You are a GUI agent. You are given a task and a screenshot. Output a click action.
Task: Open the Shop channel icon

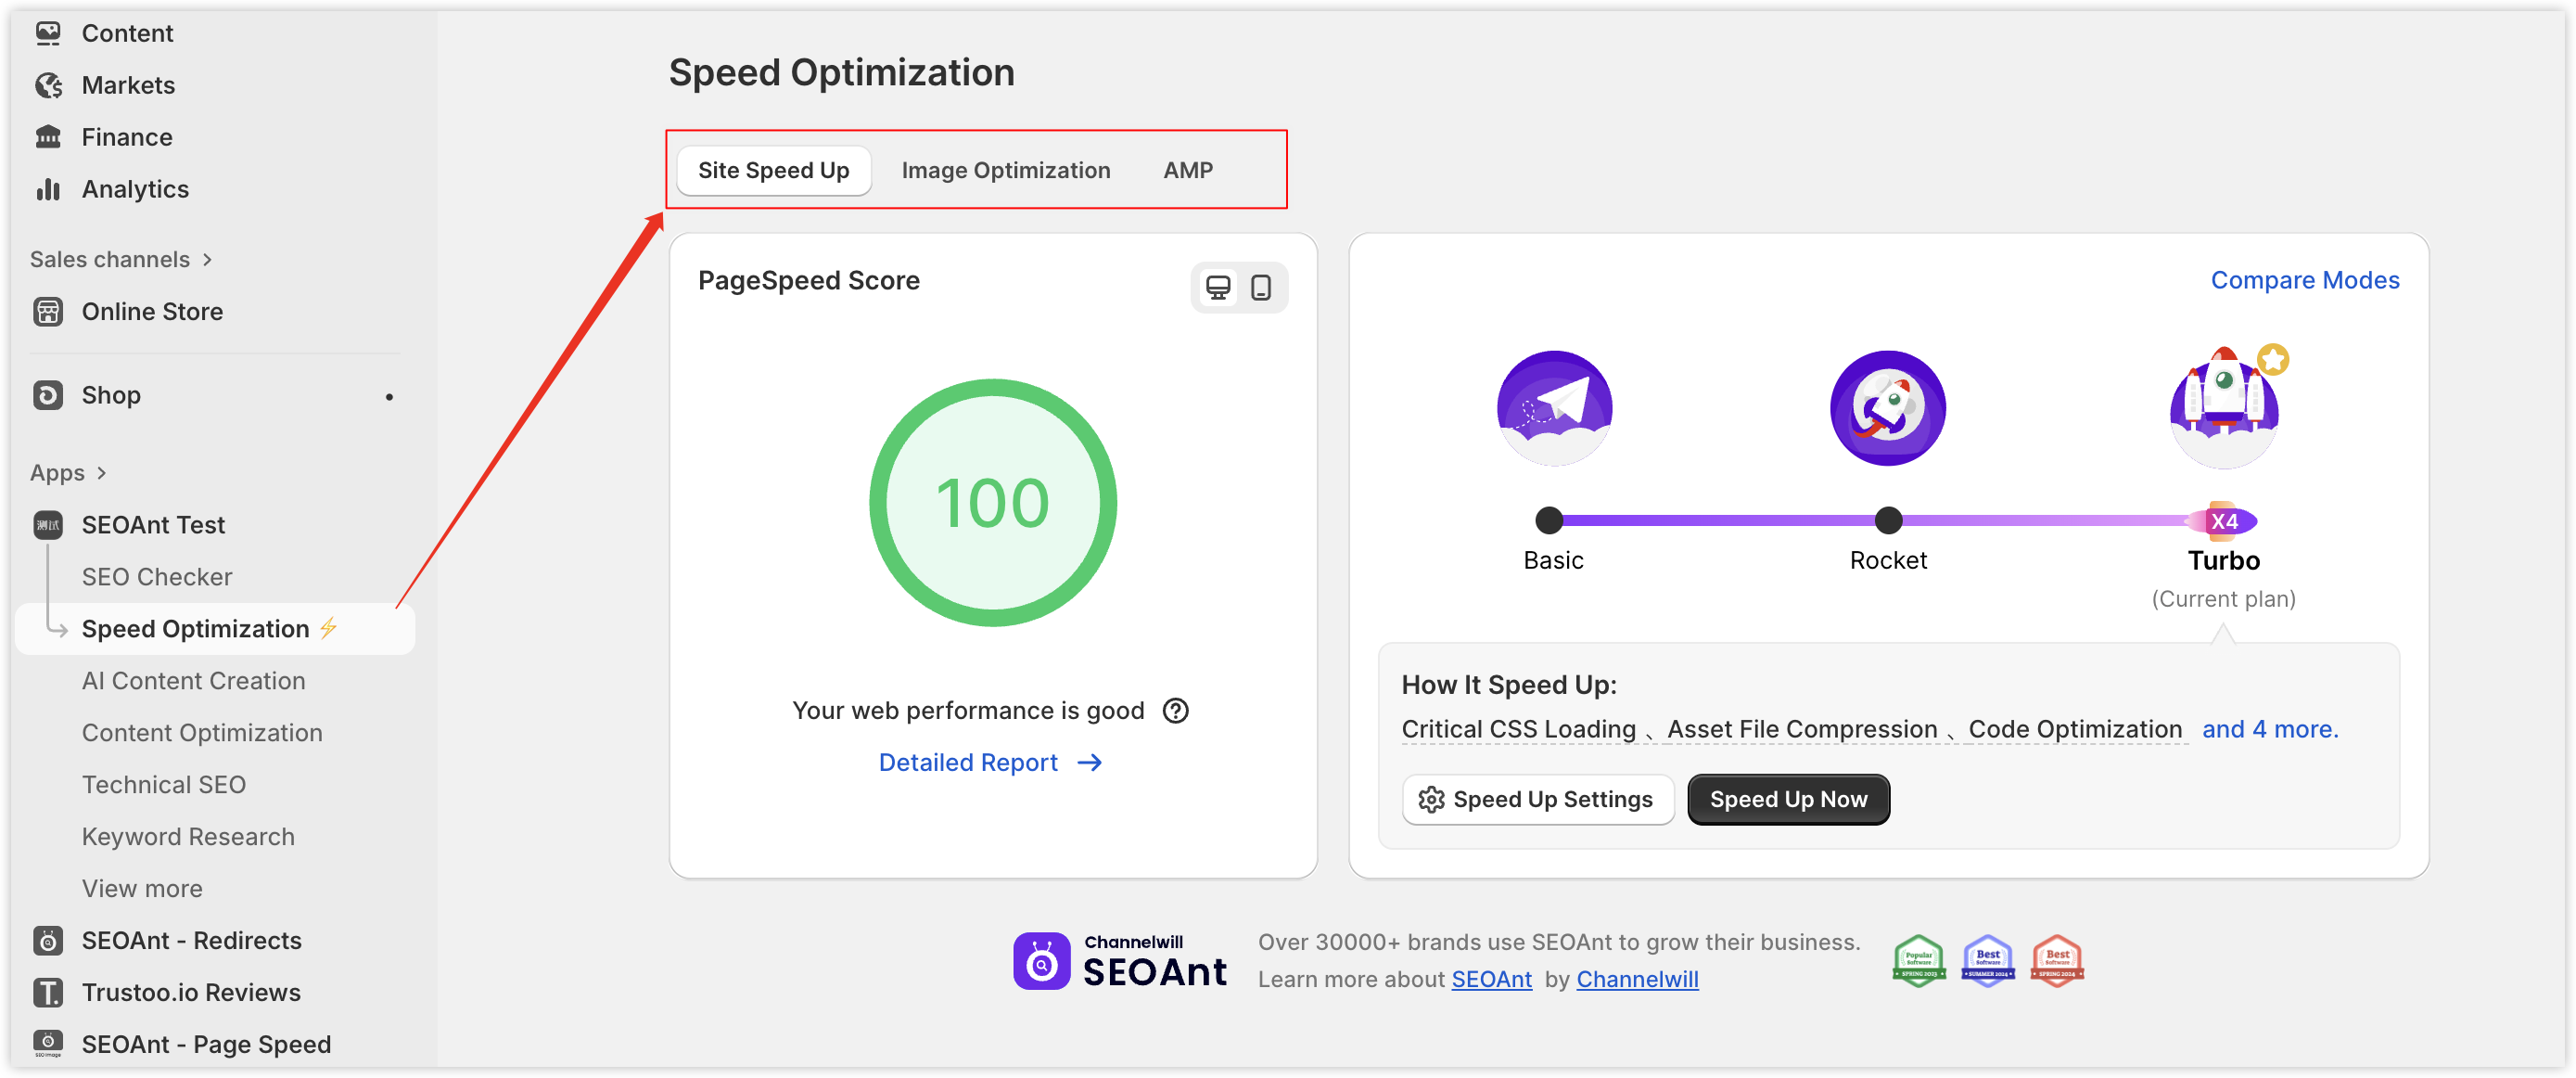(x=47, y=395)
